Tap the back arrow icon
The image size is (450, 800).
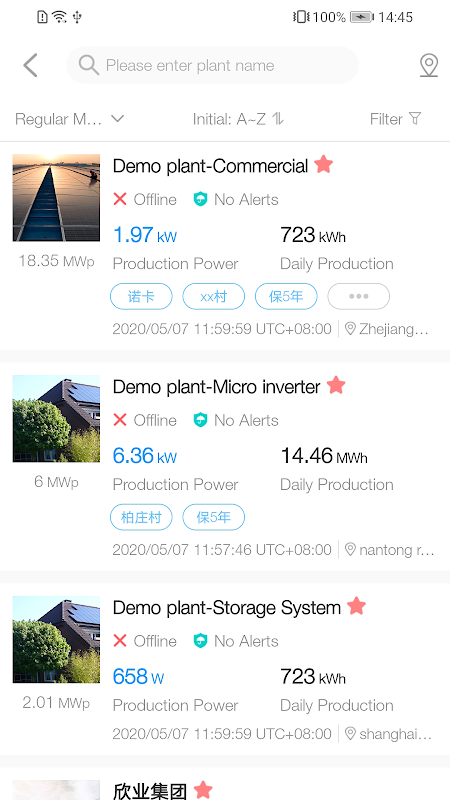pos(31,65)
